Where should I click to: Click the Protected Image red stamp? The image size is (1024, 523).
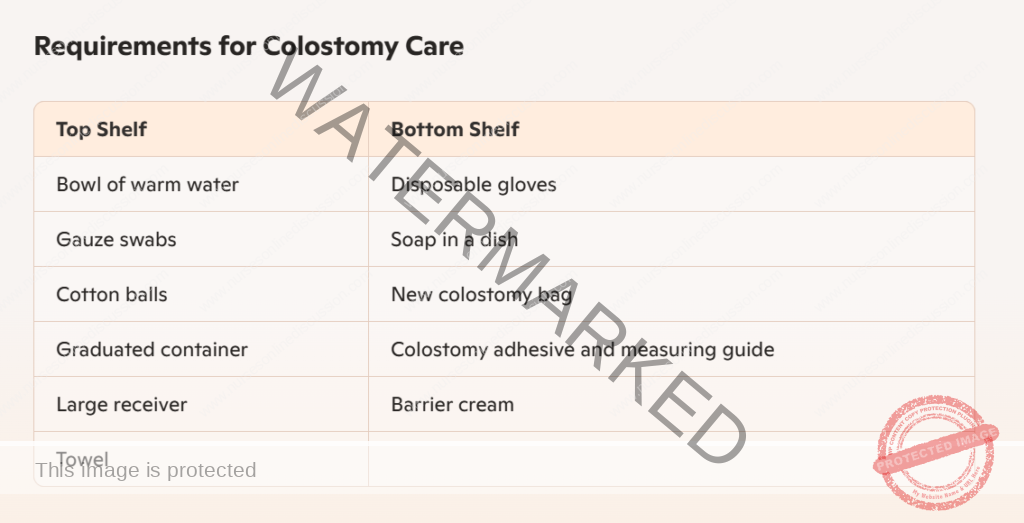(x=935, y=452)
